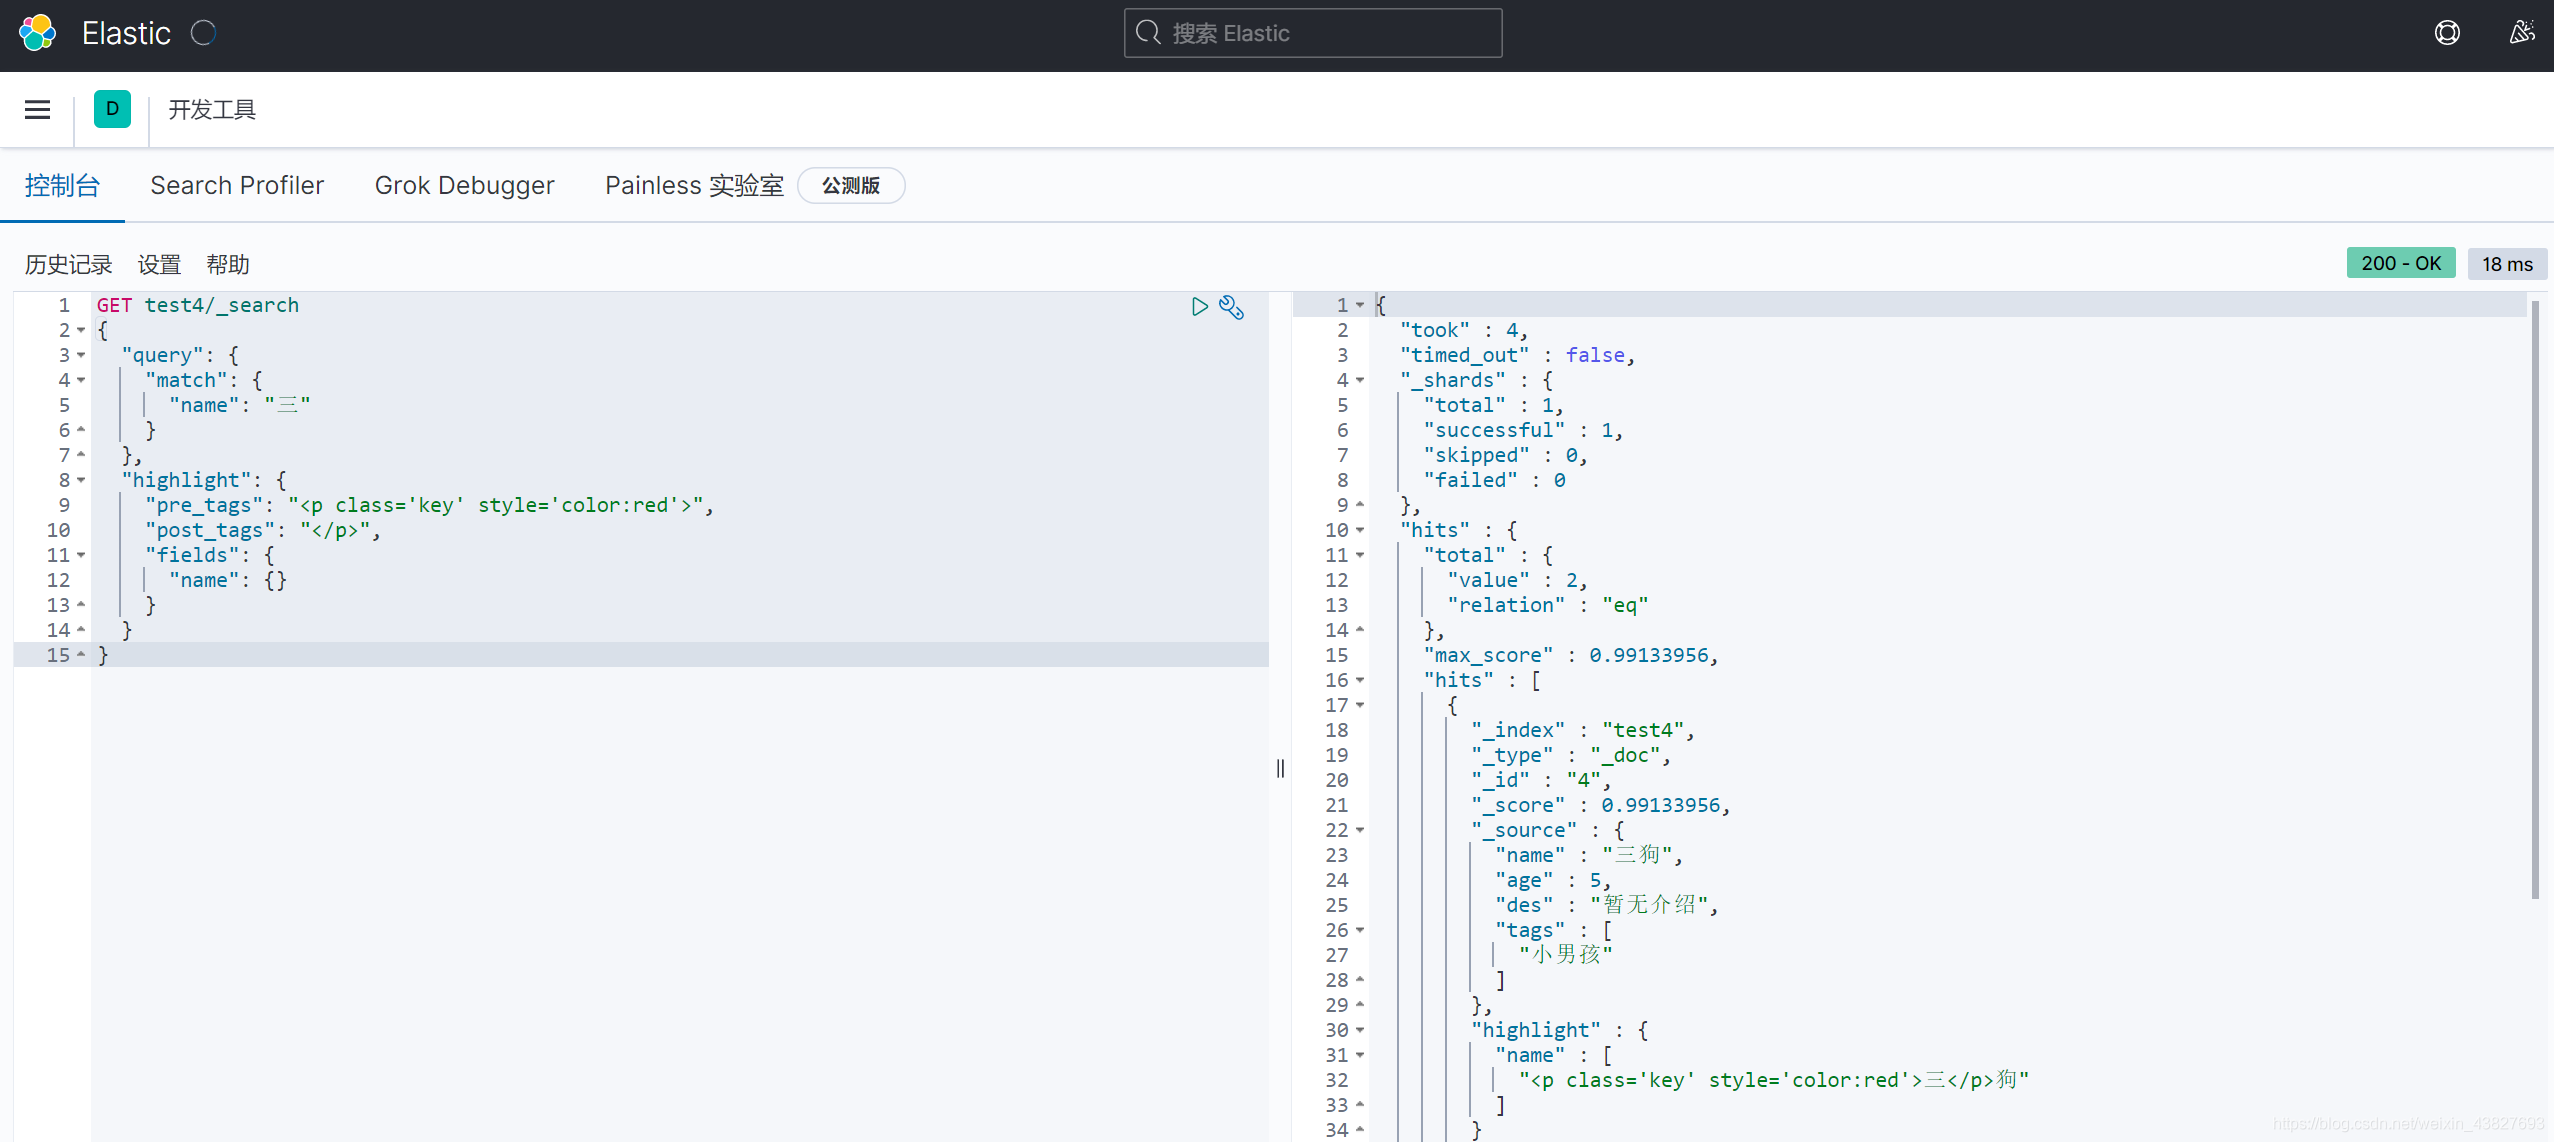The width and height of the screenshot is (2554, 1142).
Task: Click the "name" : "三狗" response line
Action: [x=1588, y=855]
